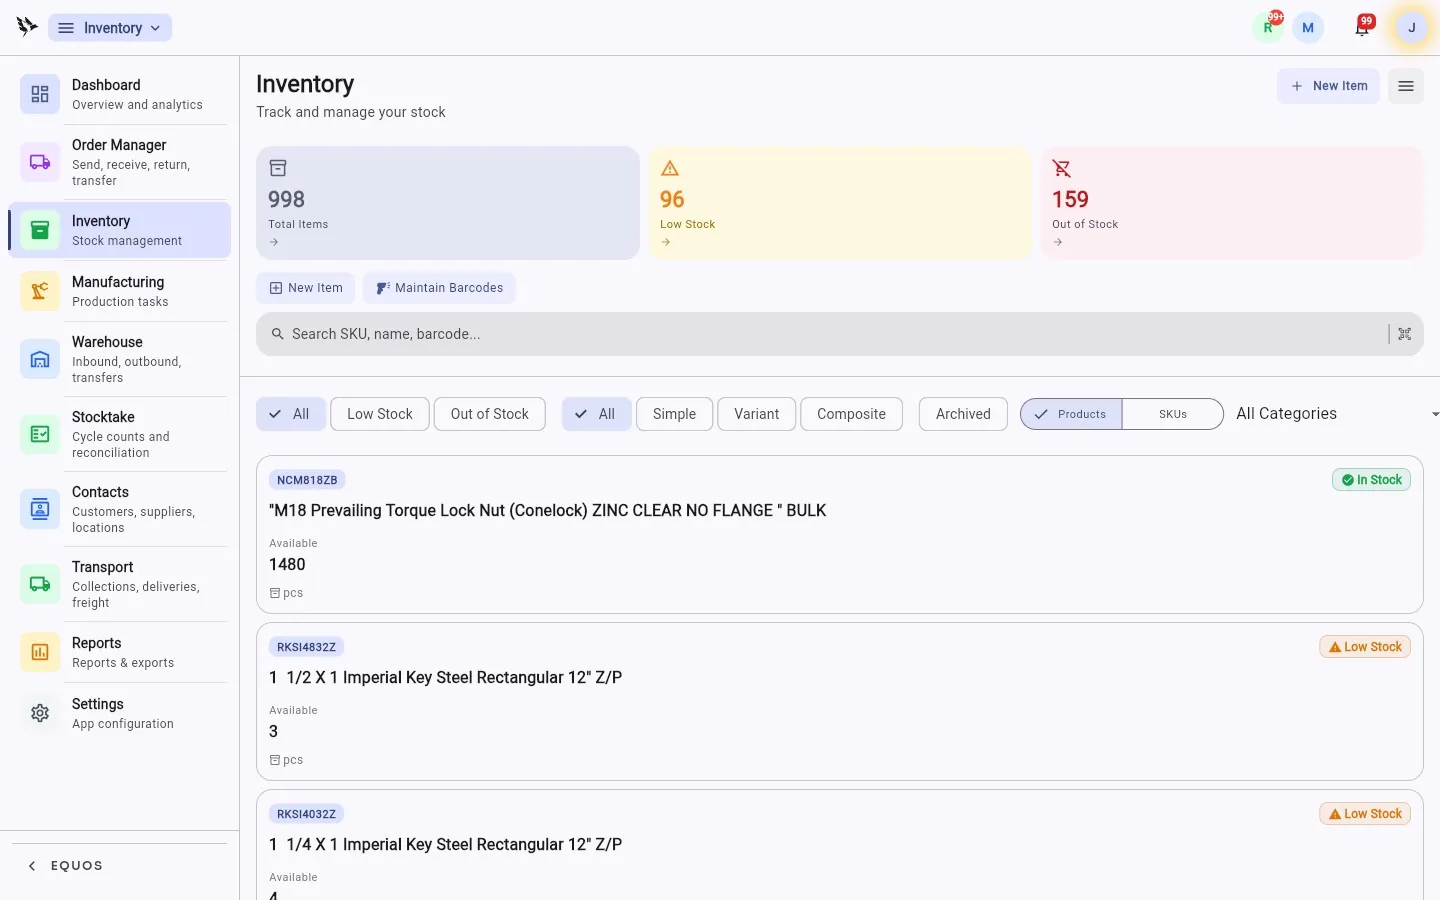The image size is (1440, 900).
Task: Open the 96 Low Stock card
Action: pos(840,203)
